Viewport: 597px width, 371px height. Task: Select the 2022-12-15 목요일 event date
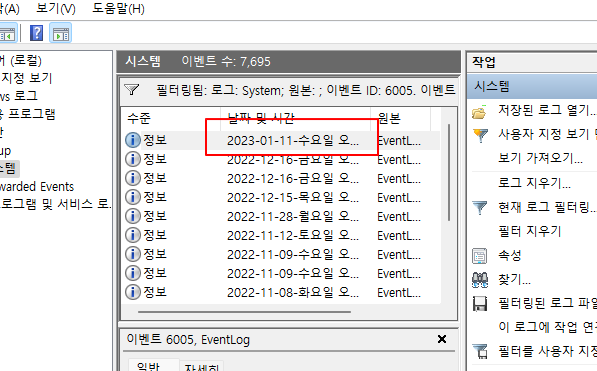[x=293, y=197]
